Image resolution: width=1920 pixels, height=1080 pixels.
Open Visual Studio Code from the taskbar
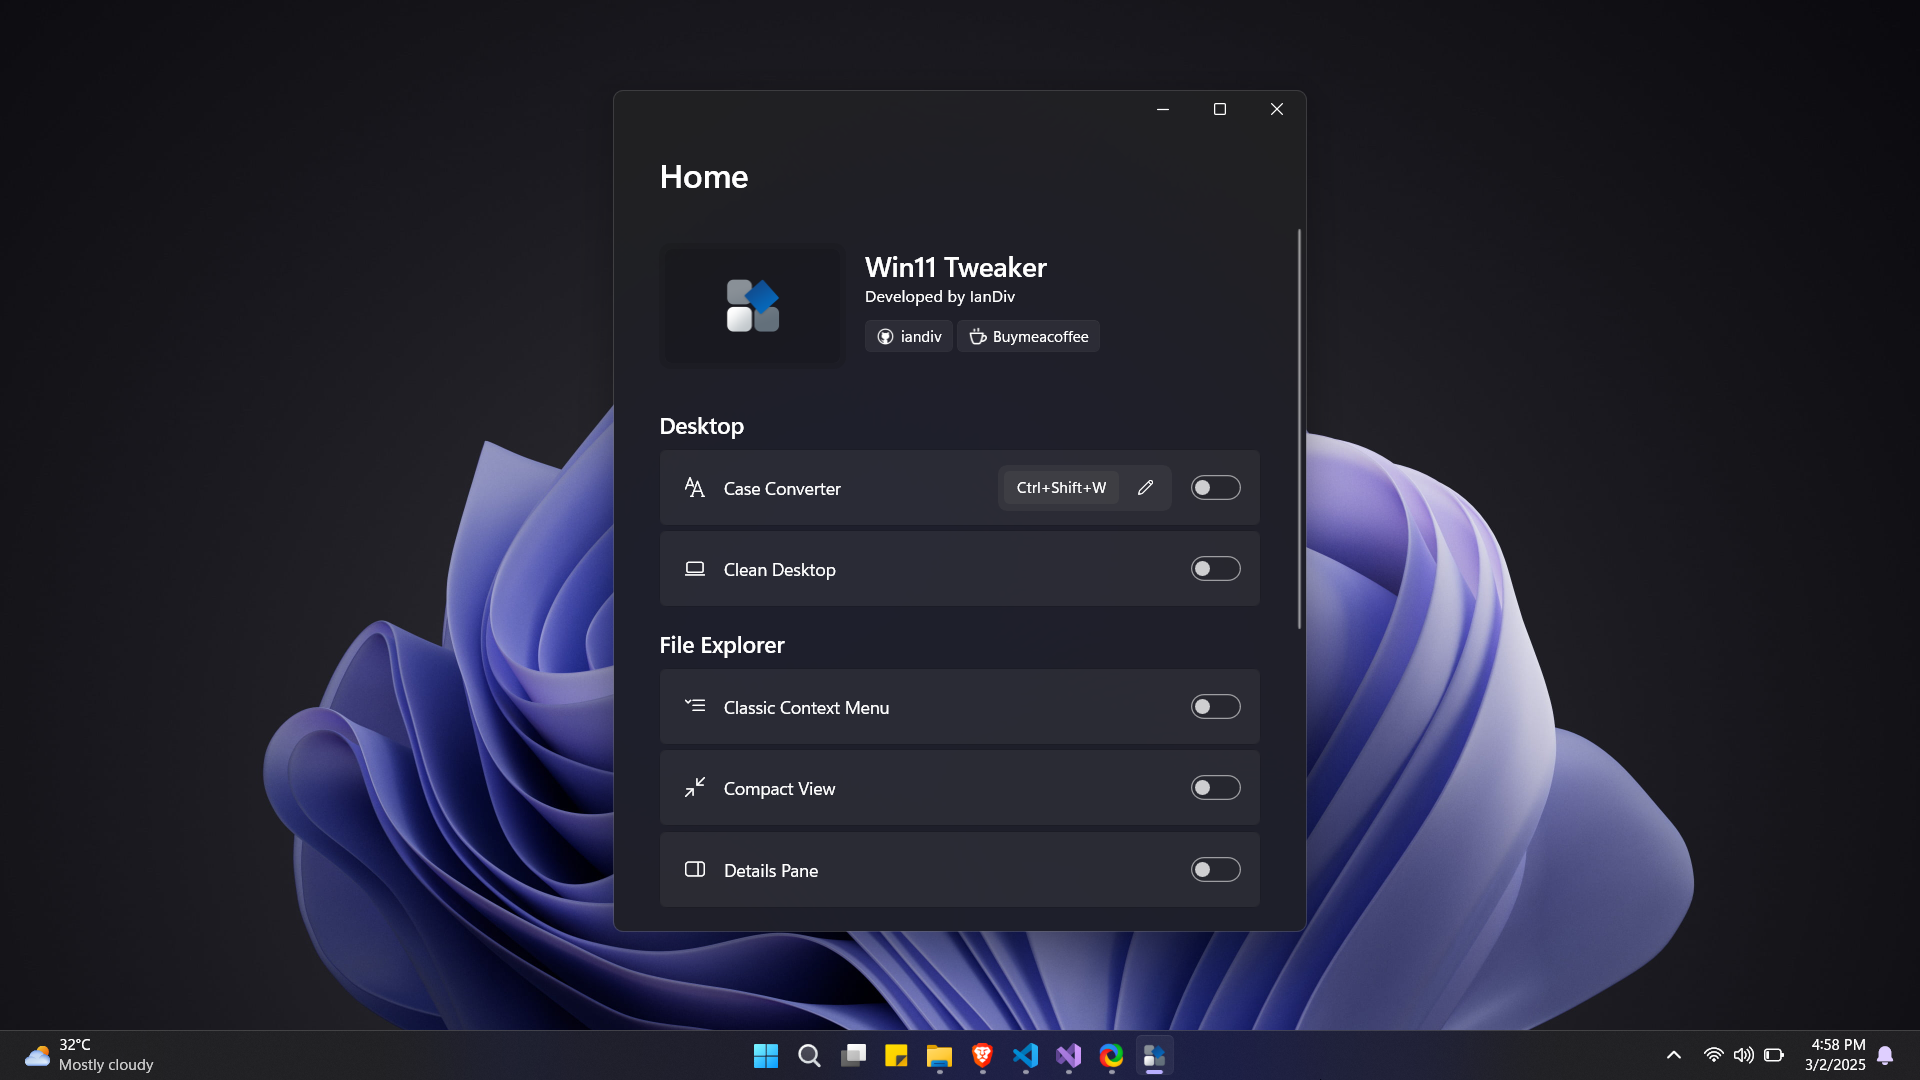1025,1056
